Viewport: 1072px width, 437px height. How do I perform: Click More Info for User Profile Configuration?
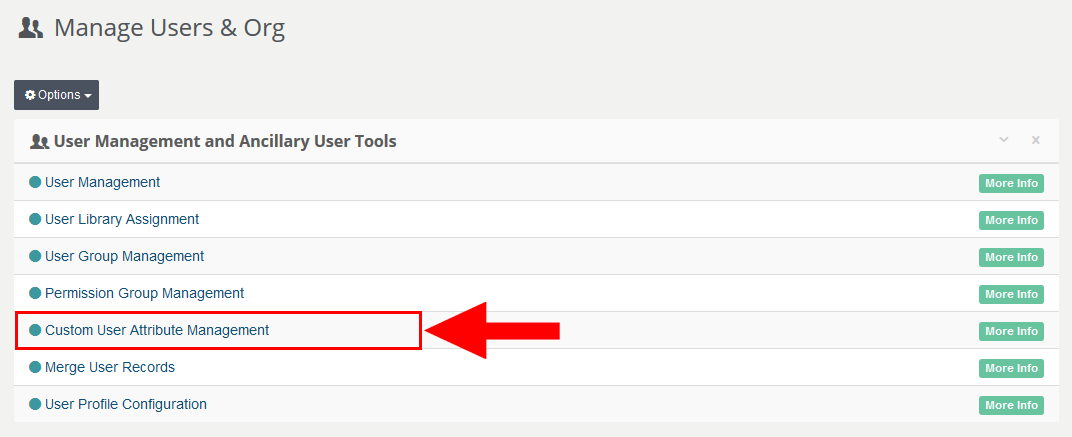coord(1011,405)
